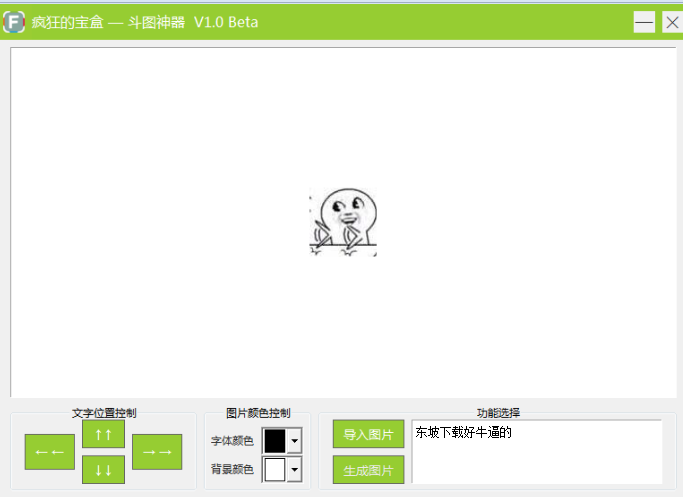This screenshot has width=683, height=497.
Task: Open the 字体颜色 dropdown arrow
Action: pos(294,441)
